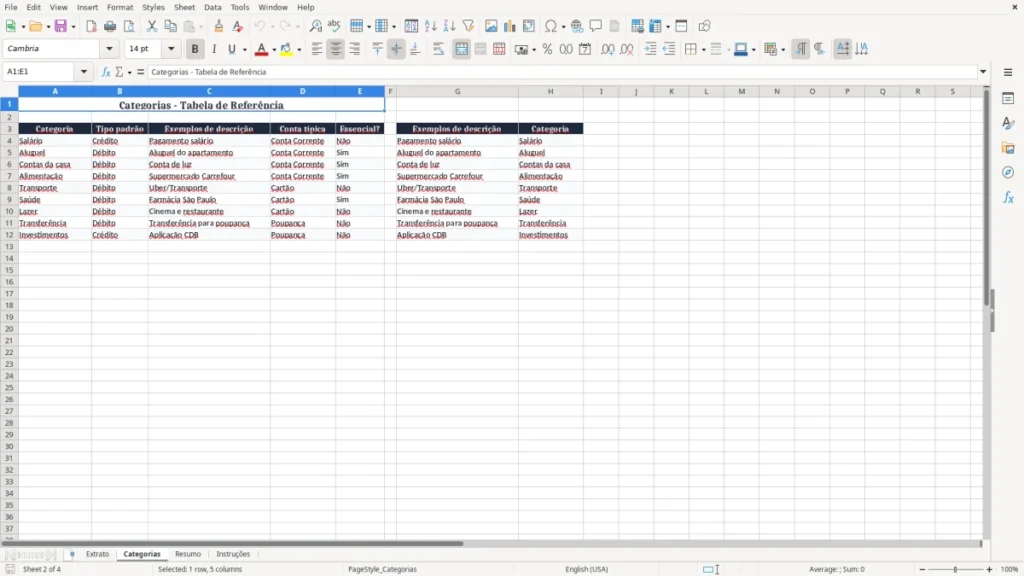Cut the selected cells
The width and height of the screenshot is (1024, 576).
(152, 26)
